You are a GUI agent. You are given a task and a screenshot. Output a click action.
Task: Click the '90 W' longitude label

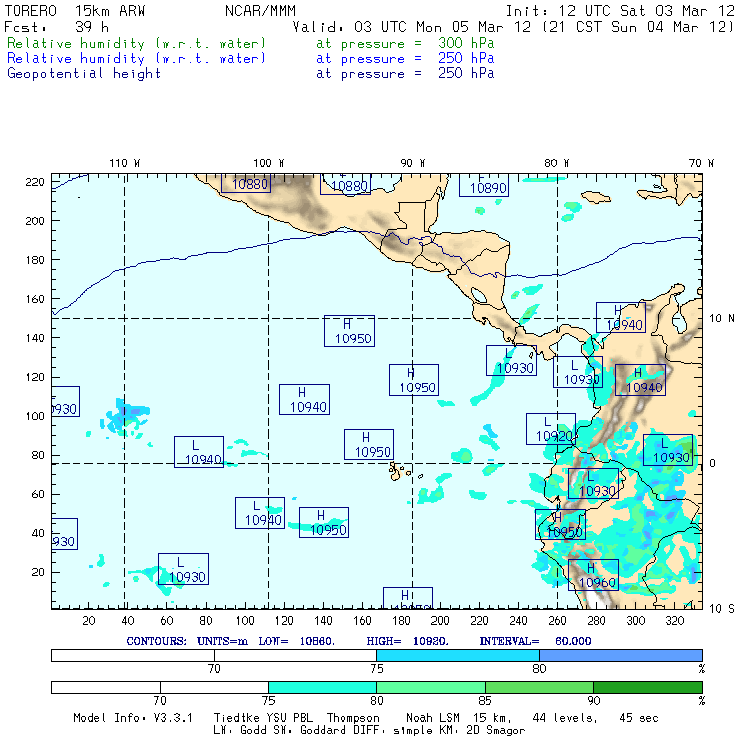(x=412, y=163)
